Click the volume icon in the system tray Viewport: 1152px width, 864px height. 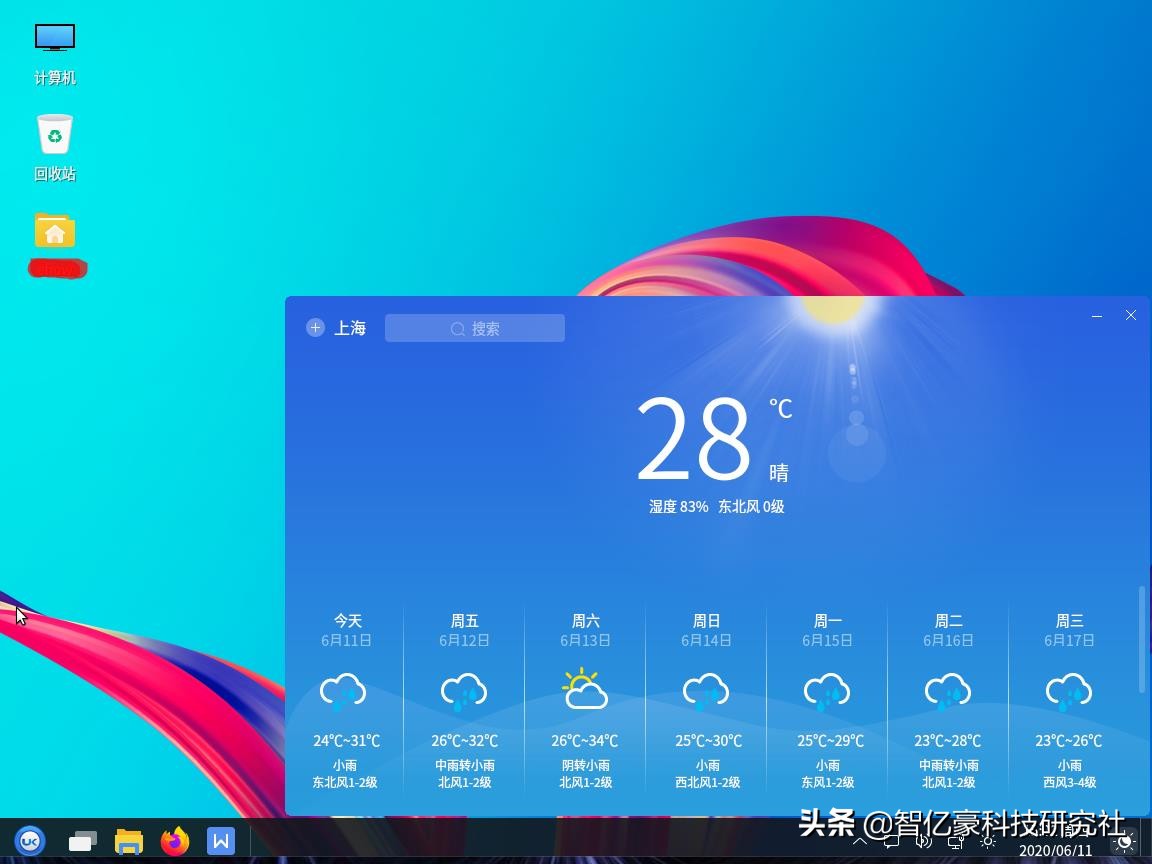pos(922,841)
